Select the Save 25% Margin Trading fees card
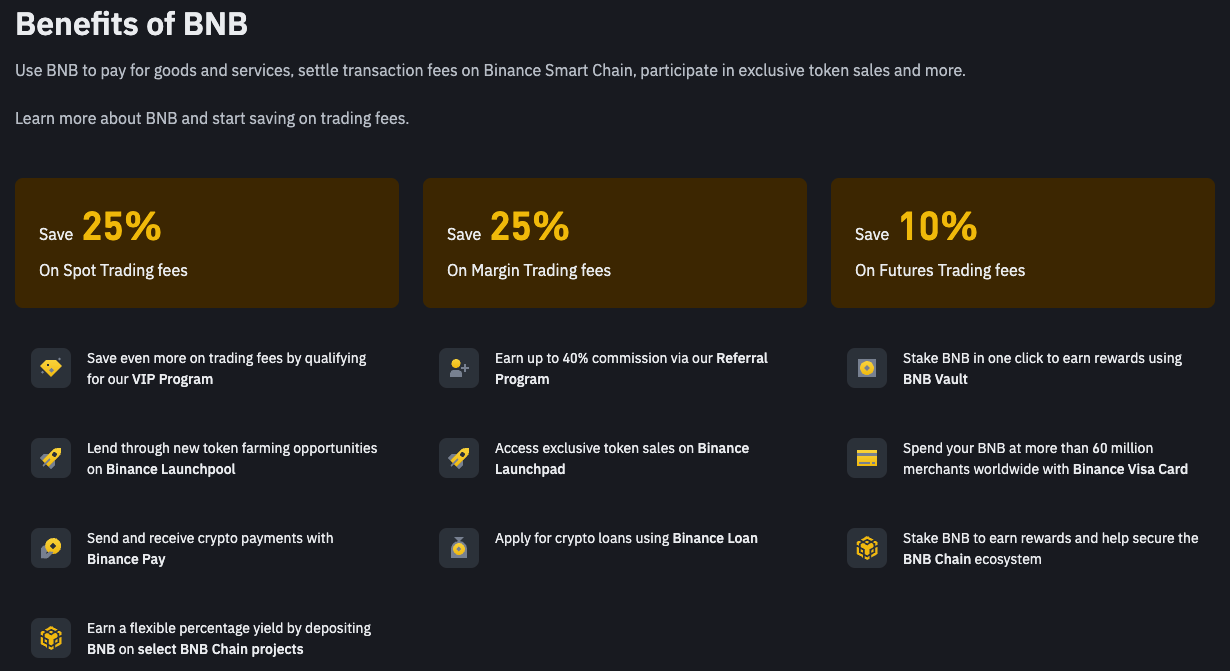The height and width of the screenshot is (671, 1230). [x=615, y=243]
